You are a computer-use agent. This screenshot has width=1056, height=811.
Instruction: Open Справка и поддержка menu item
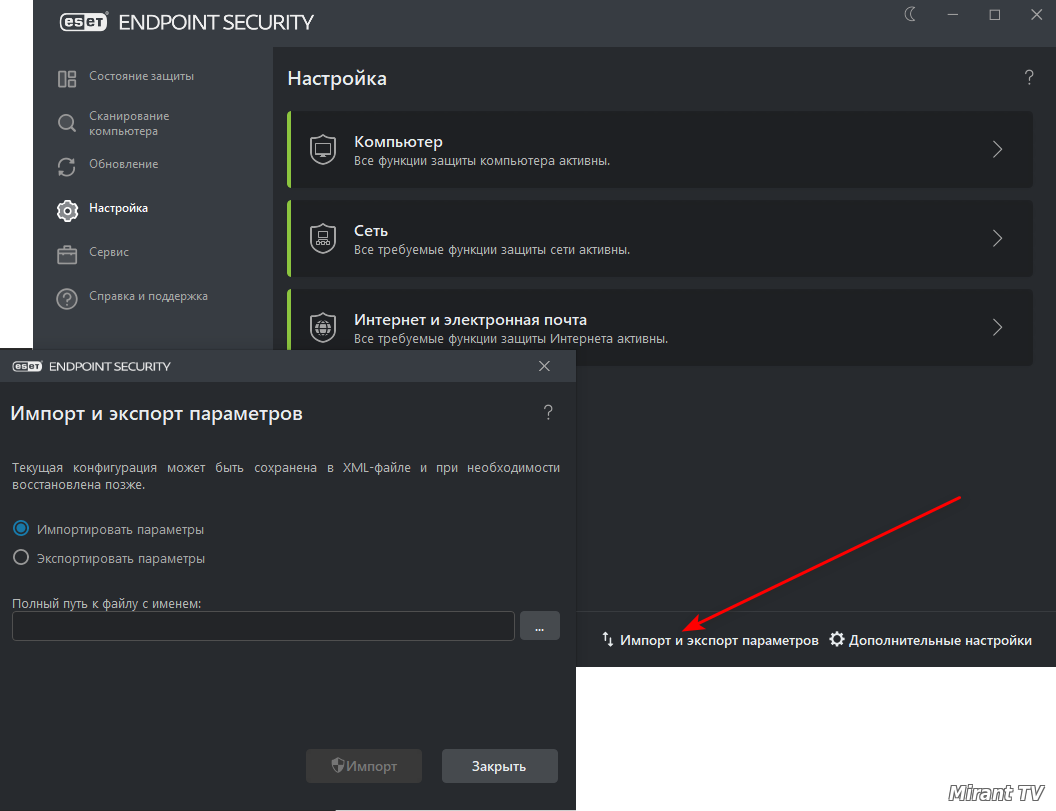148,296
